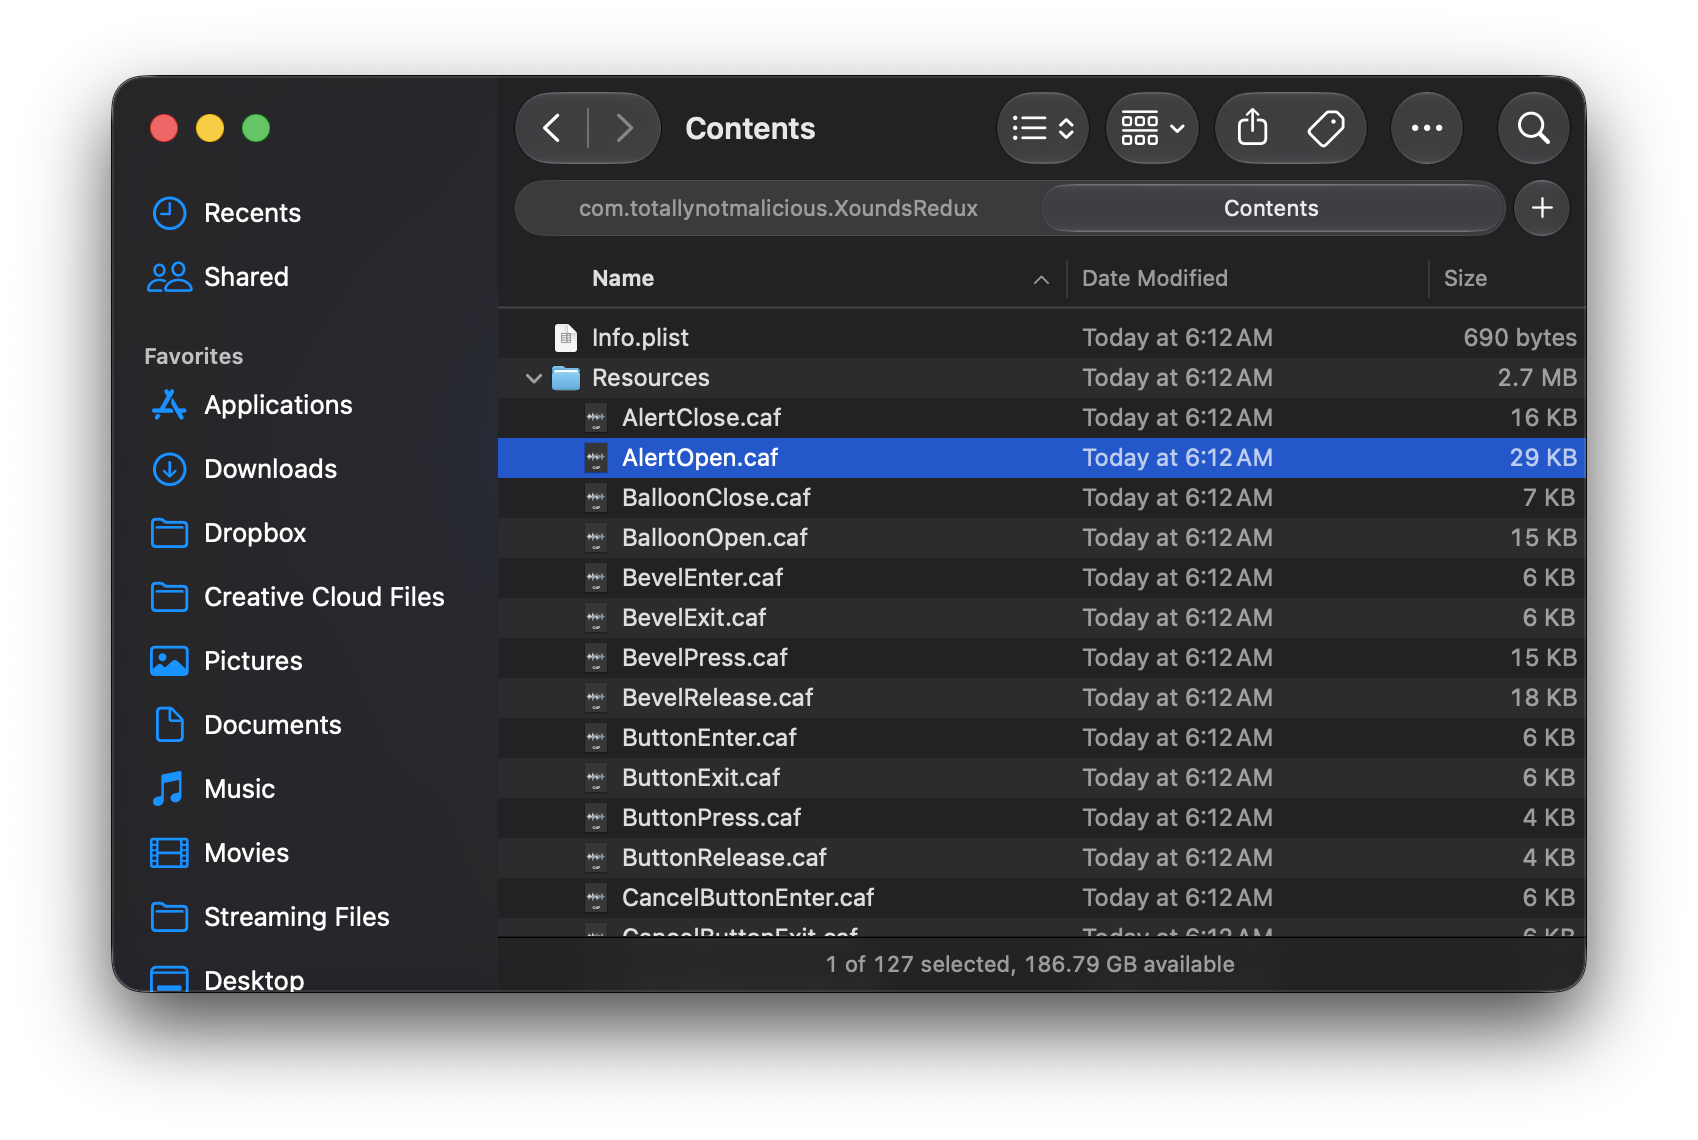Select BevelPress.caf file row
This screenshot has height=1140, width=1698.
[x=1042, y=658]
